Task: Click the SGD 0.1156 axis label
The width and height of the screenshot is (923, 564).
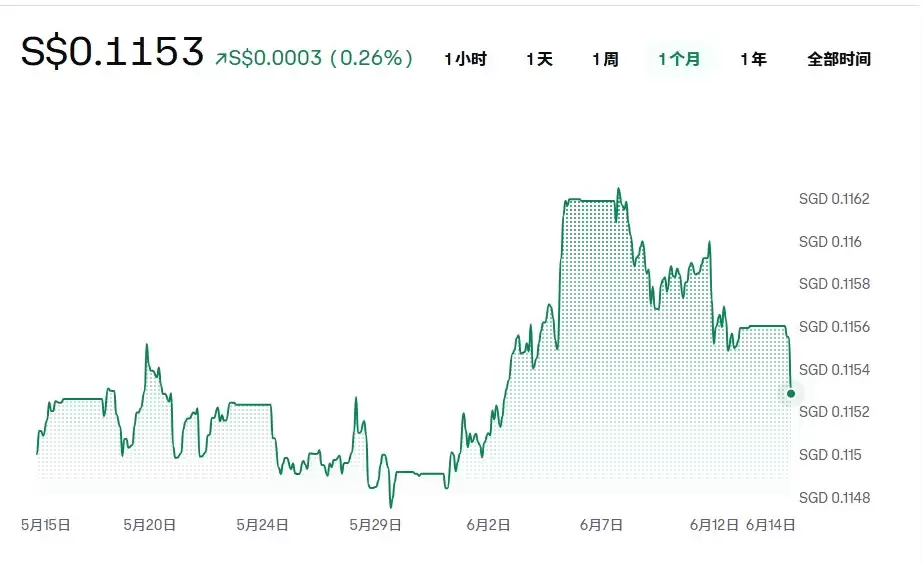Action: (x=834, y=327)
